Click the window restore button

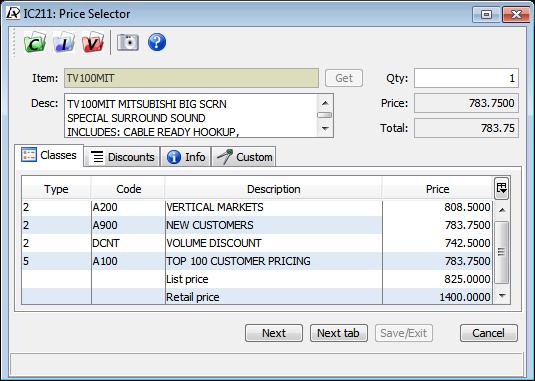tap(486, 14)
